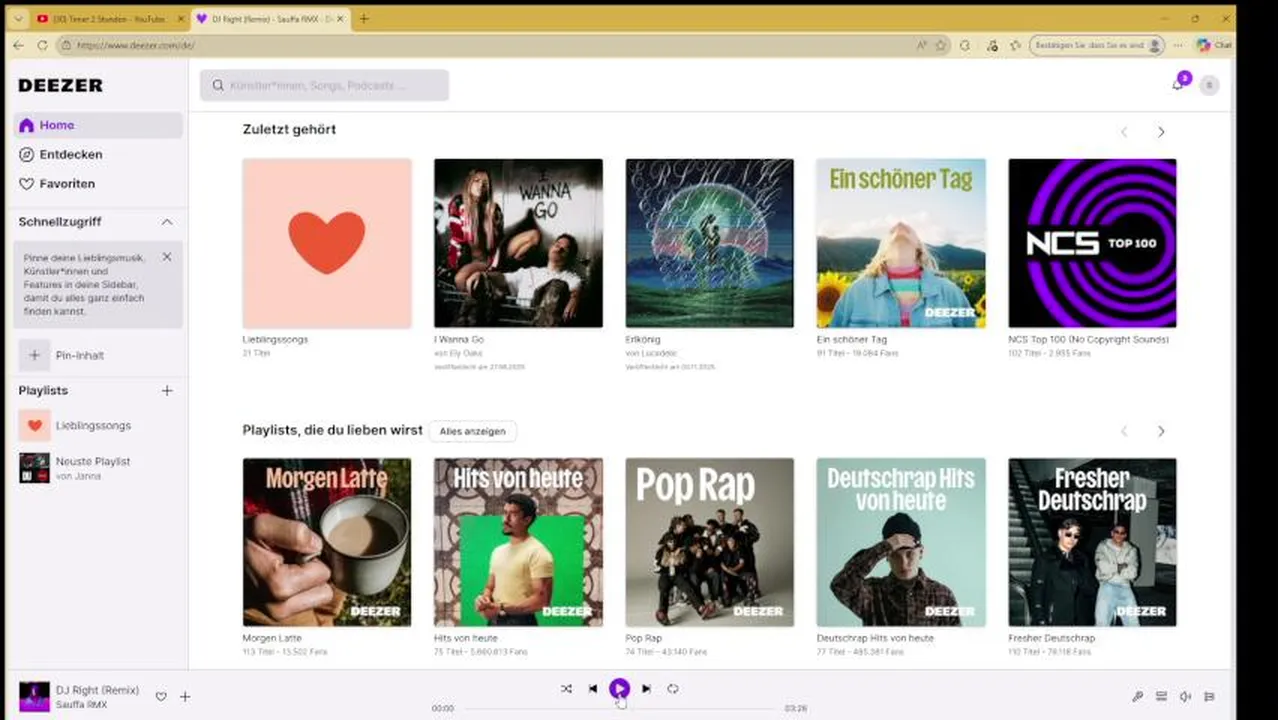The image size is (1278, 720).
Task: Open Favoriten in the sidebar
Action: click(98, 184)
